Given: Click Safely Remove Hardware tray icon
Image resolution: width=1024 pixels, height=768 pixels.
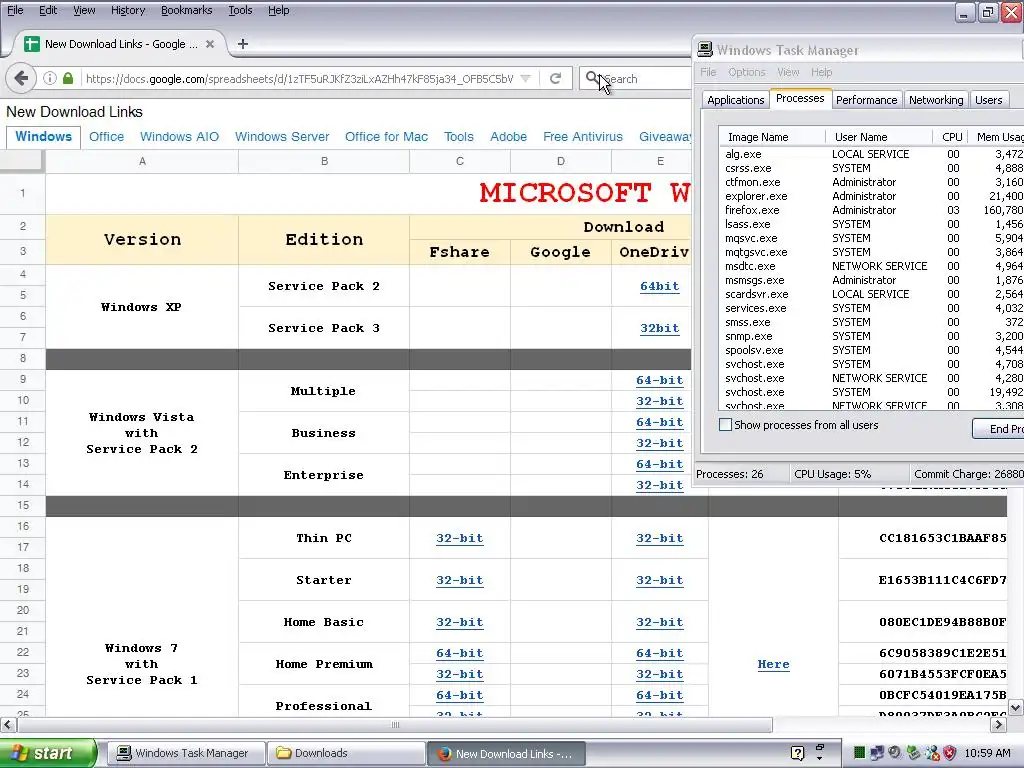Looking at the screenshot, I should click(914, 753).
